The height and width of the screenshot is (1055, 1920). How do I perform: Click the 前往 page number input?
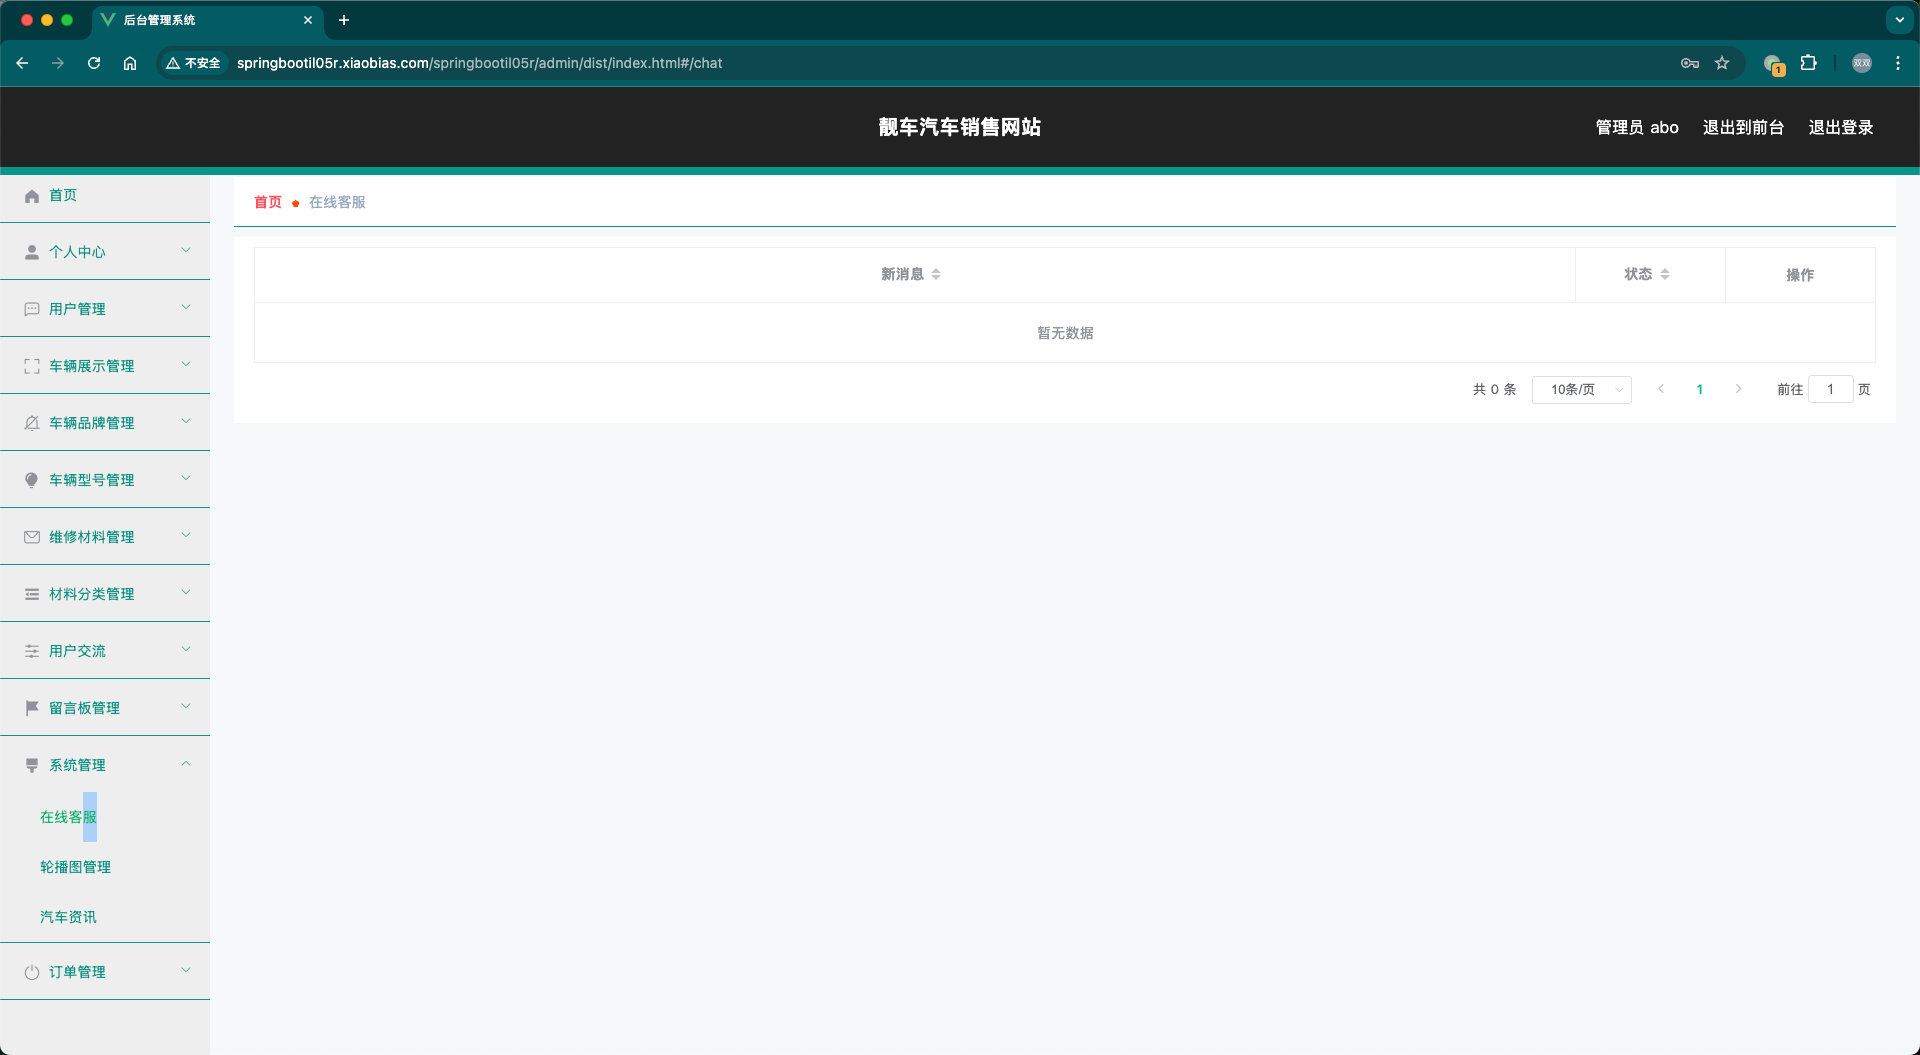[x=1830, y=390]
